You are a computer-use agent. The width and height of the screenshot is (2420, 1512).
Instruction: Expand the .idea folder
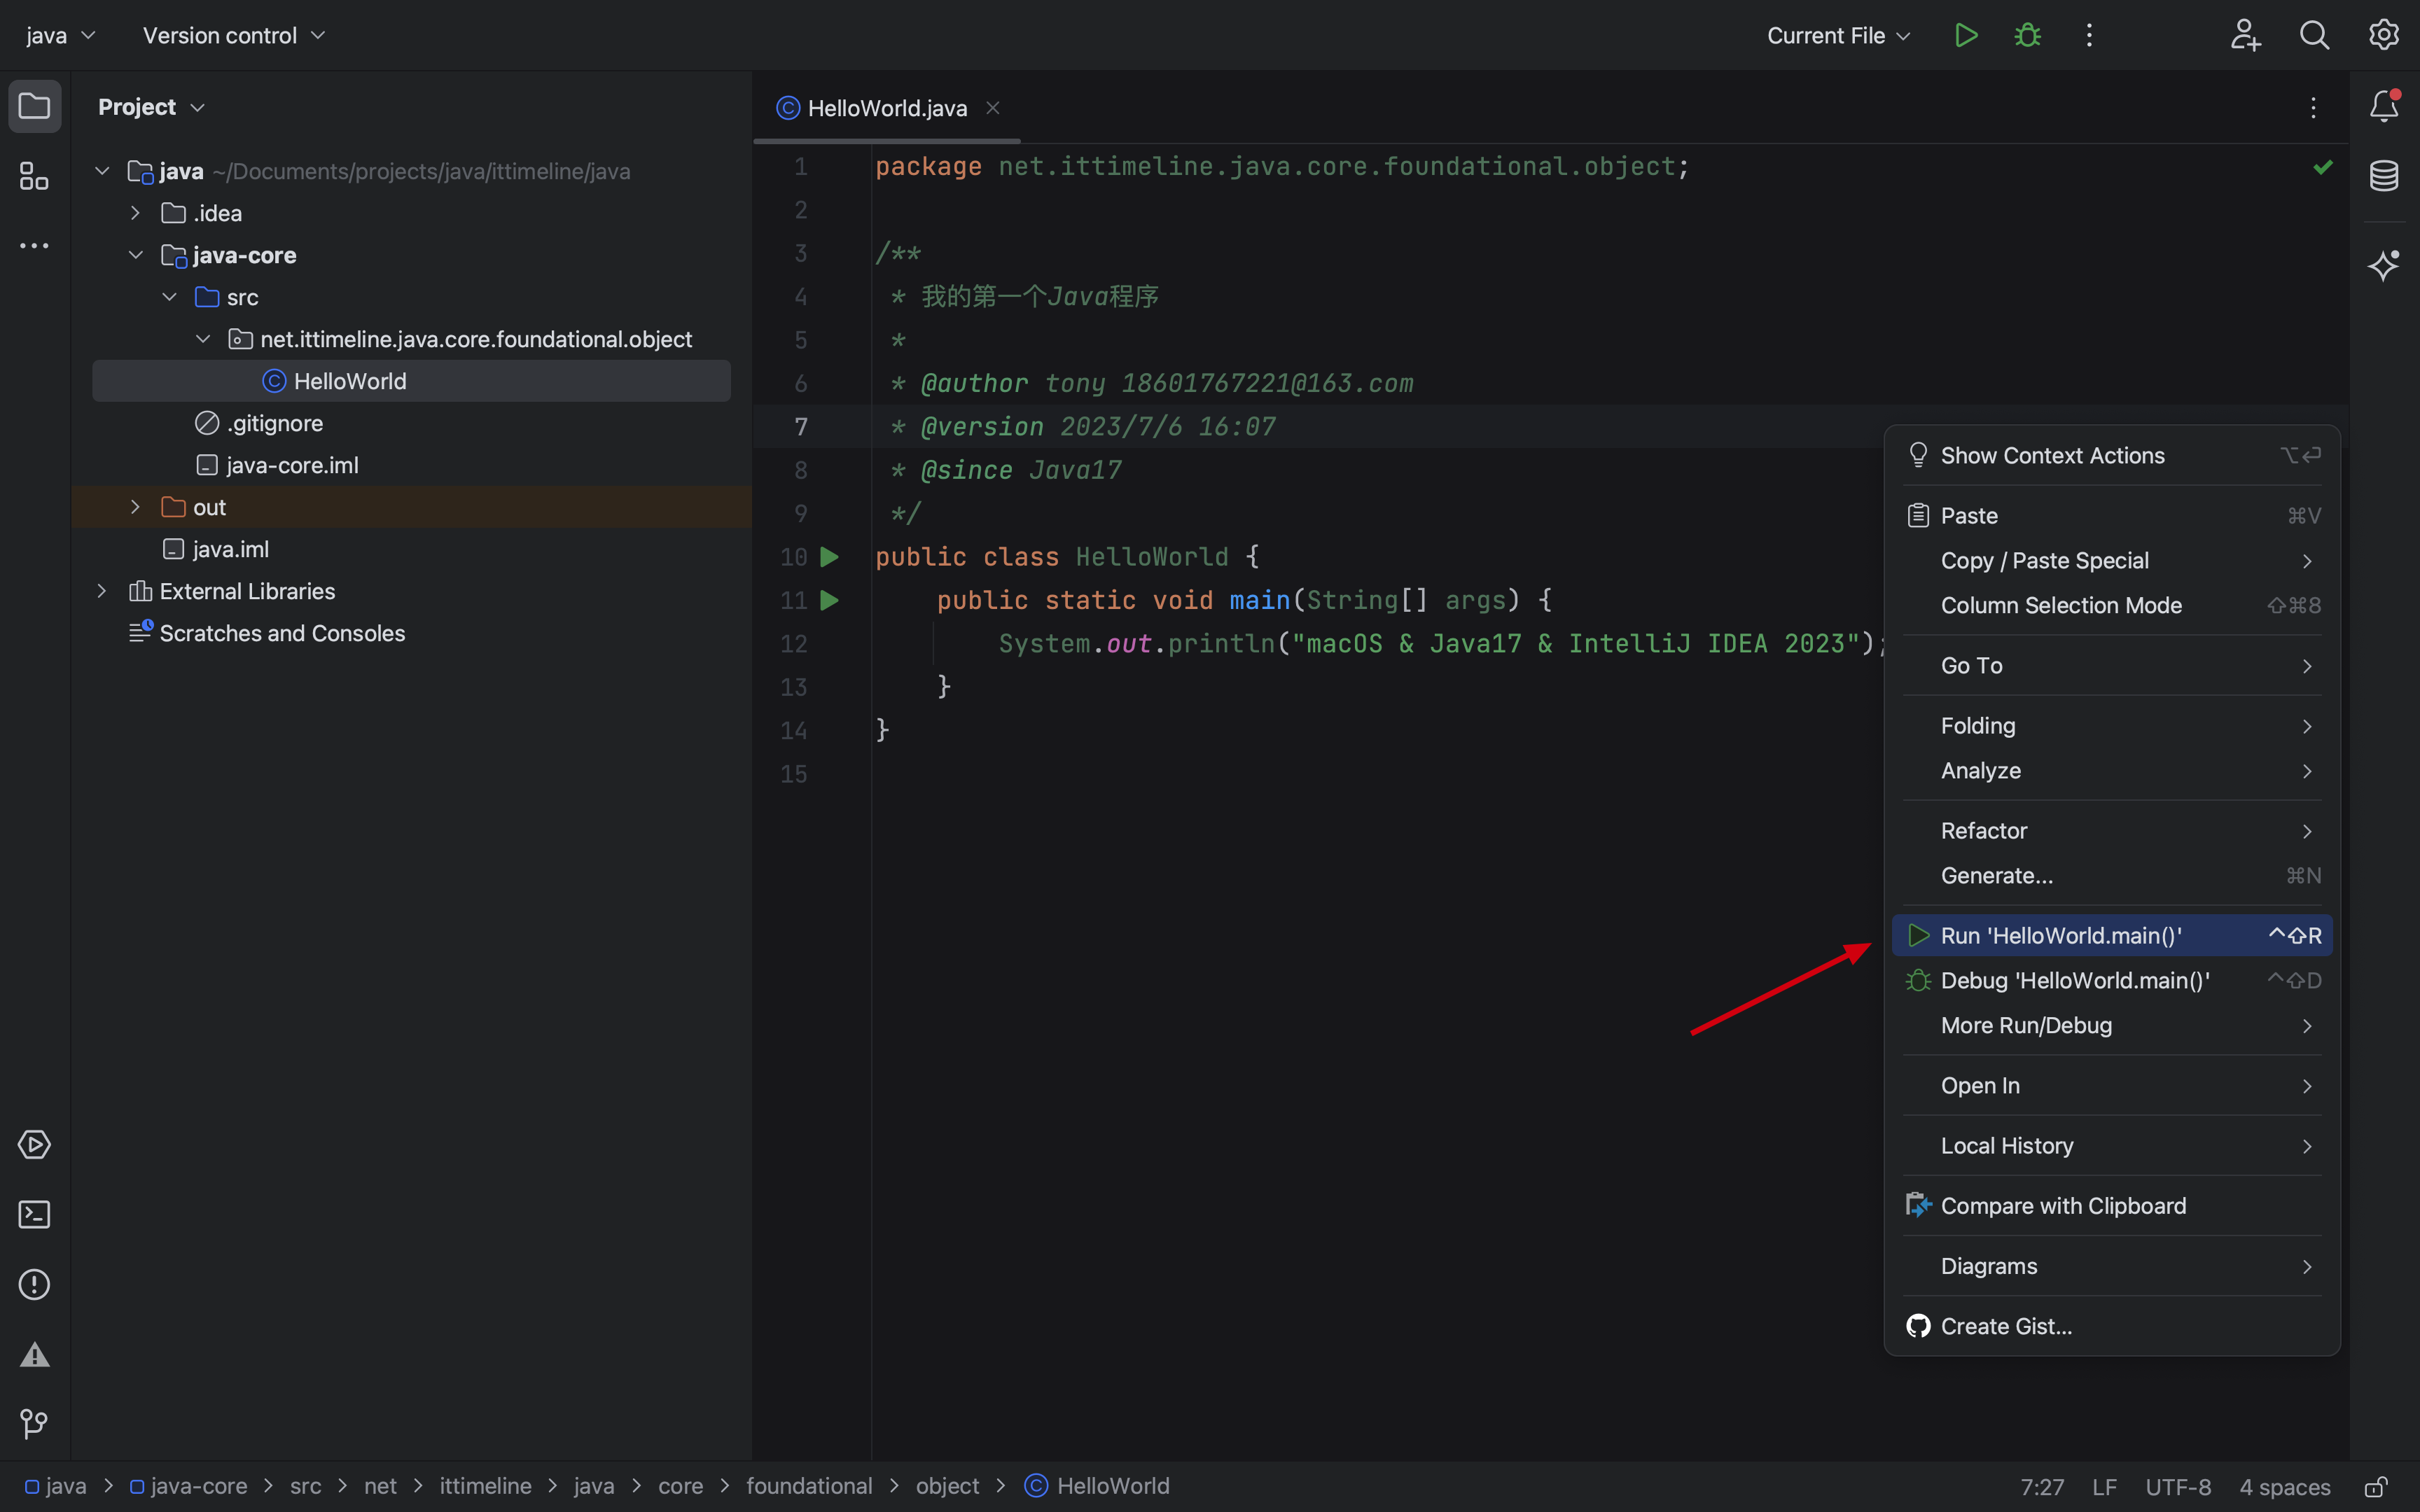pyautogui.click(x=136, y=213)
